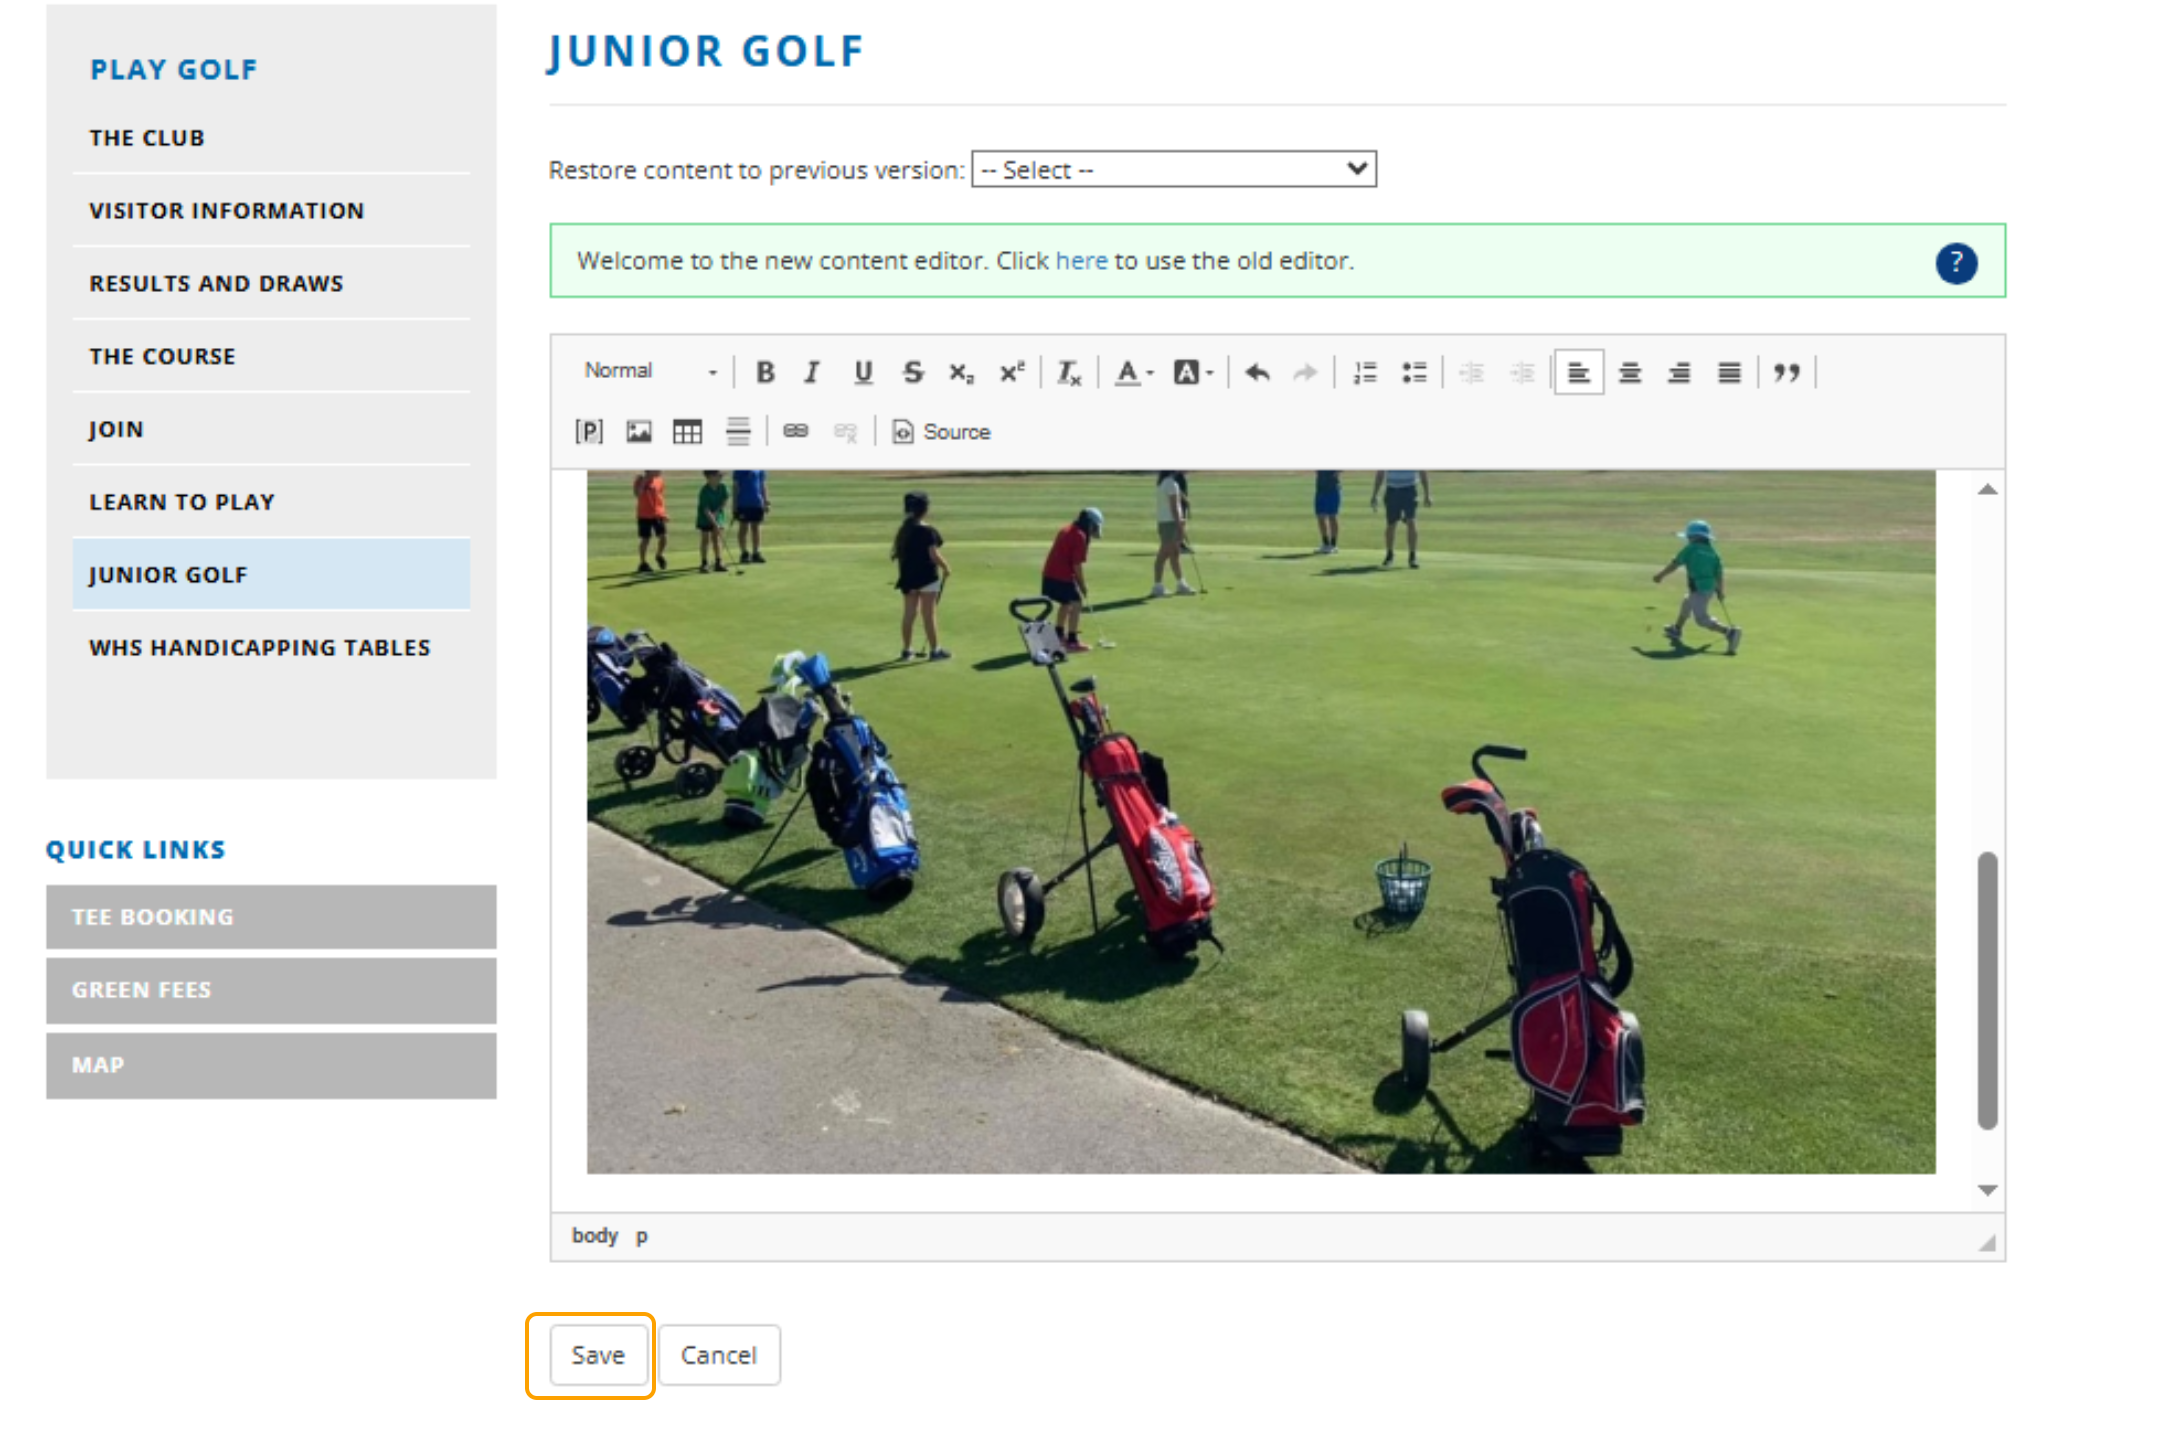Toggle underline formatting
This screenshot has width=2159, height=1450.
click(x=863, y=372)
